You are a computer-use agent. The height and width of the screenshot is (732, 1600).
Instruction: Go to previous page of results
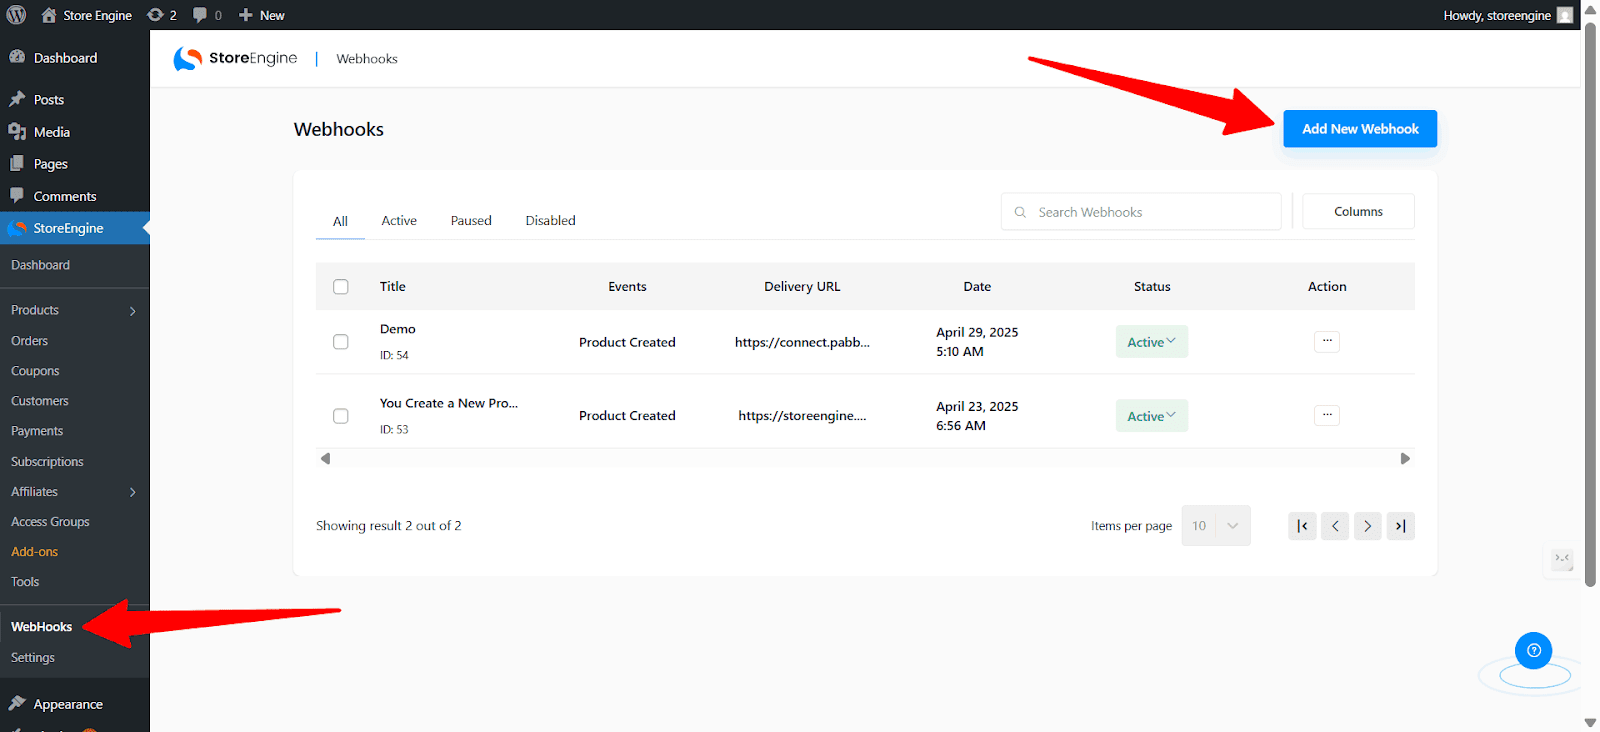[1335, 526]
